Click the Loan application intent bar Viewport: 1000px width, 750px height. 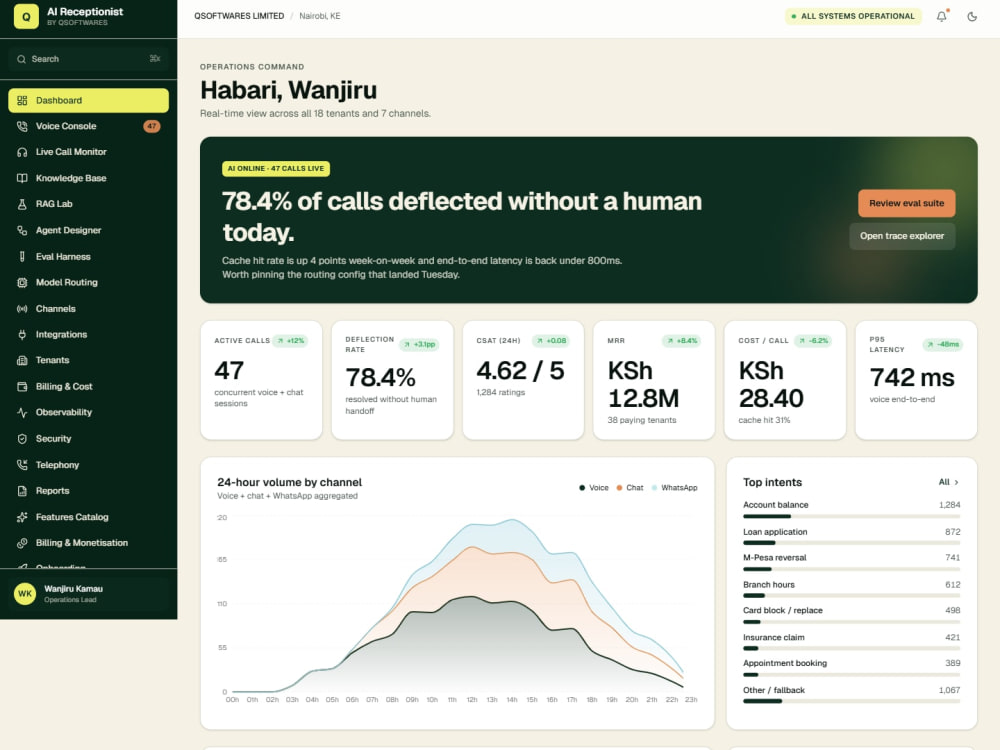coord(851,543)
